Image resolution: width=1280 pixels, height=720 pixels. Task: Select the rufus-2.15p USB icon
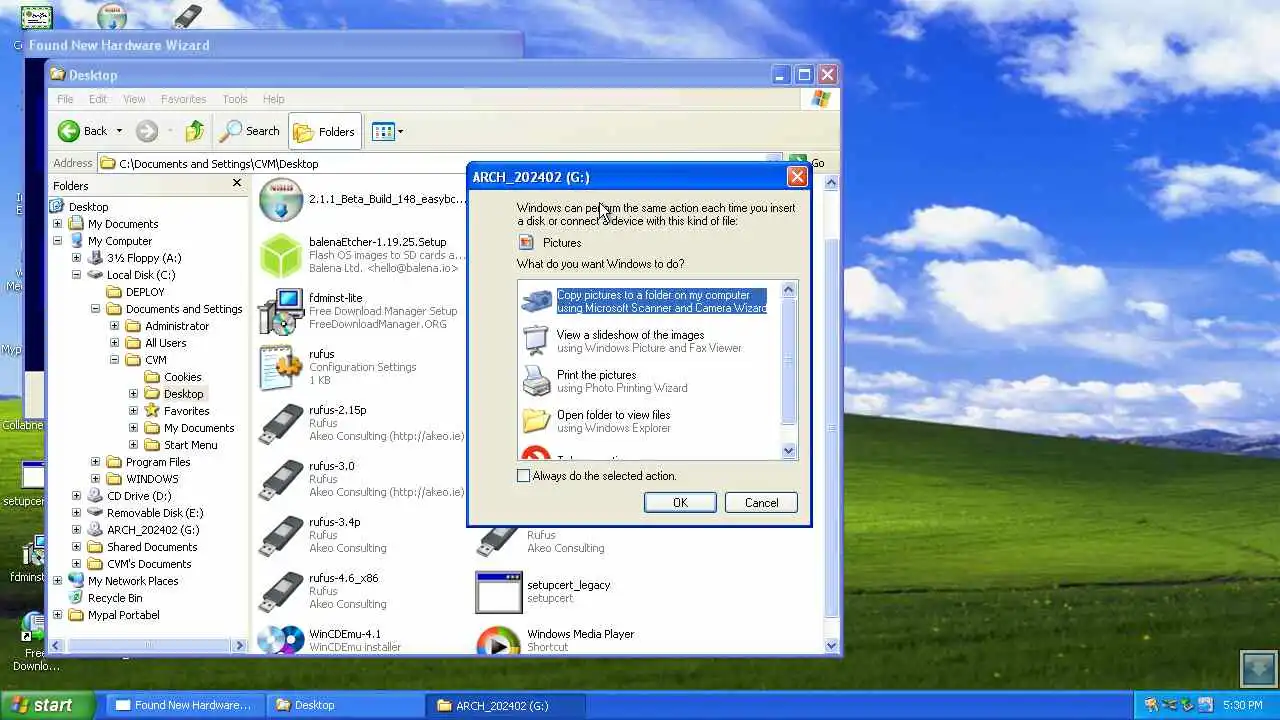coord(280,424)
